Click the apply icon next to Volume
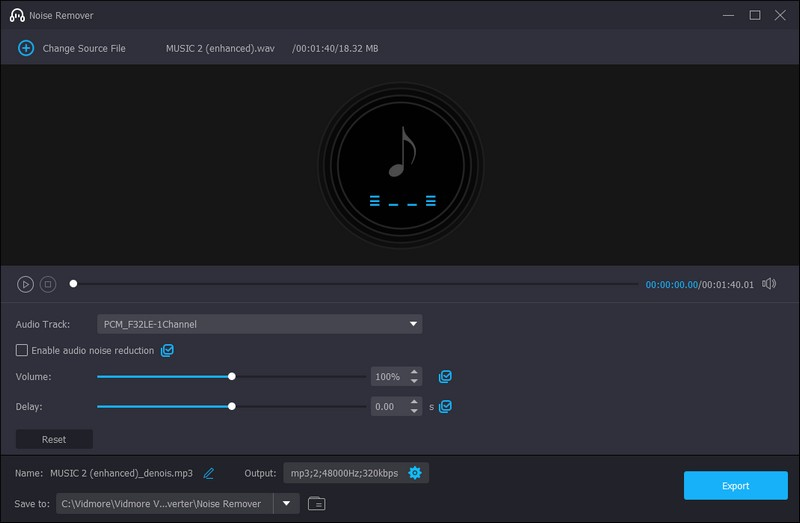This screenshot has height=523, width=800. pos(446,377)
